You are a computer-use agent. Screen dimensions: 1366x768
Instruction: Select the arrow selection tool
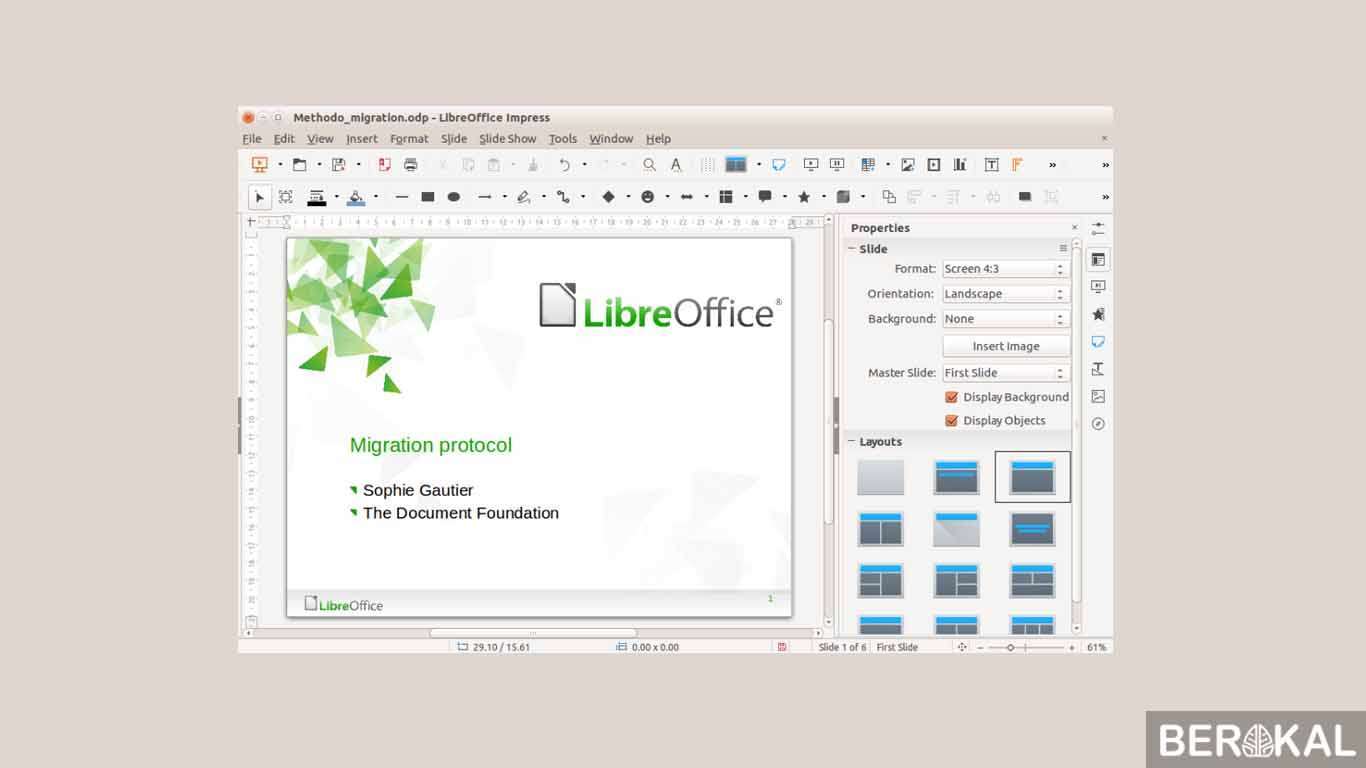pos(259,197)
